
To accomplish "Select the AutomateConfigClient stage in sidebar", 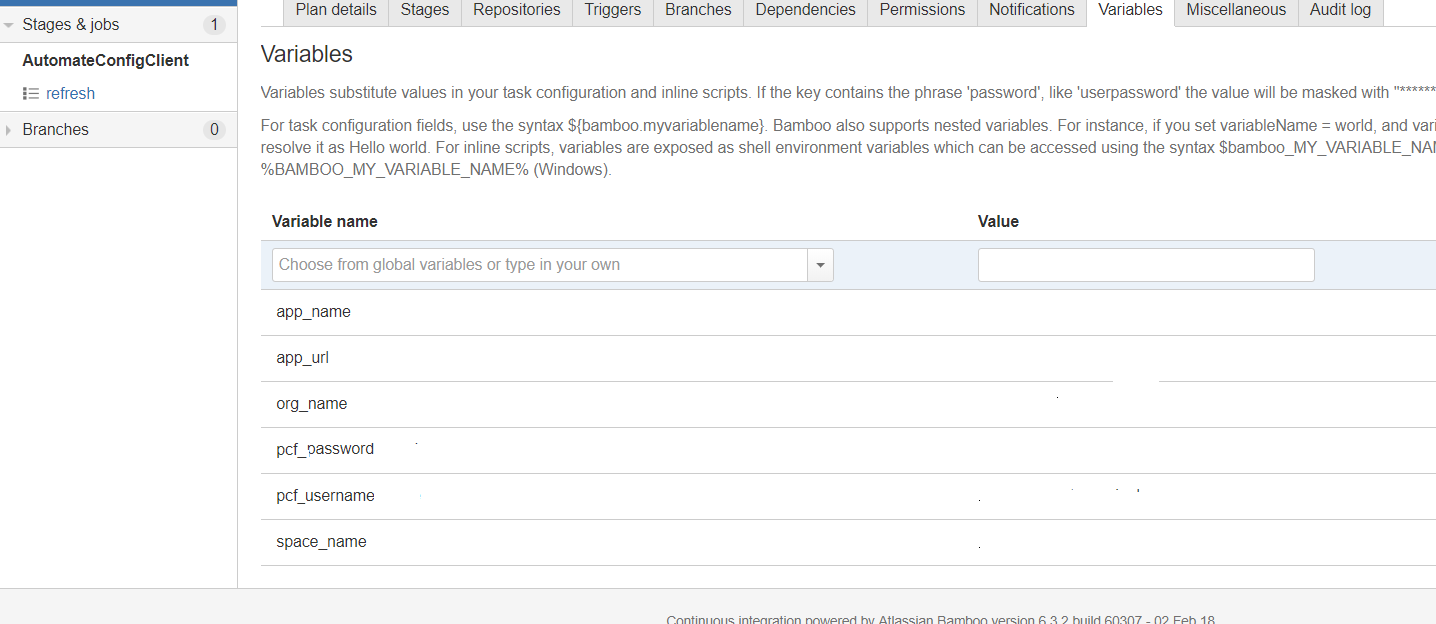I will coord(105,61).
